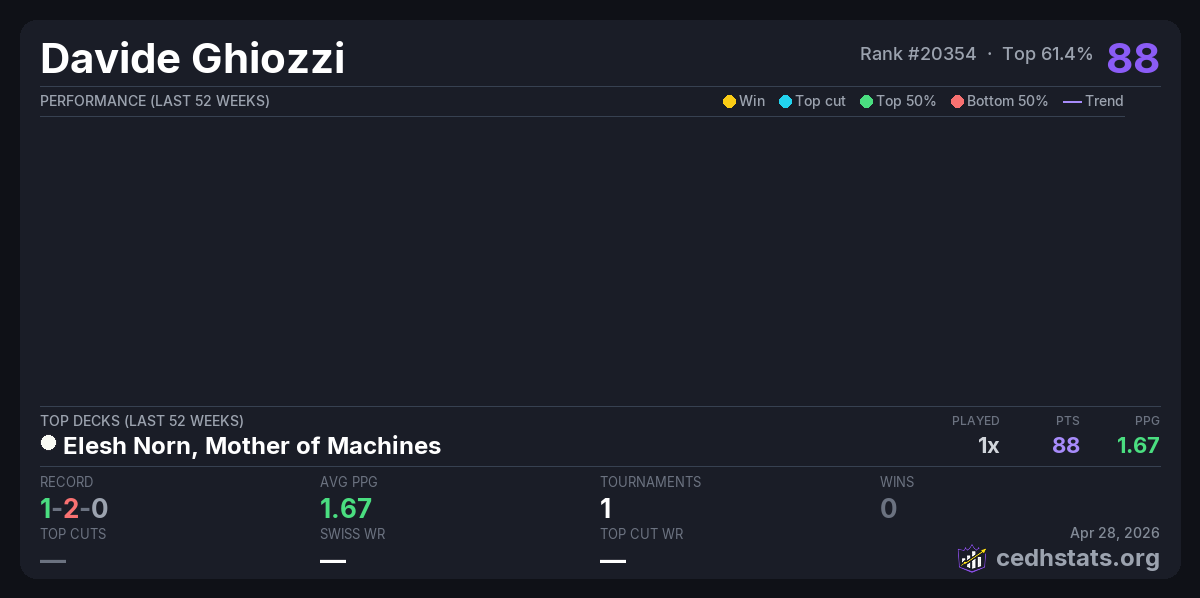Screen dimensions: 1200x598
Task: Toggle the Trend legend label
Action: 1104,101
